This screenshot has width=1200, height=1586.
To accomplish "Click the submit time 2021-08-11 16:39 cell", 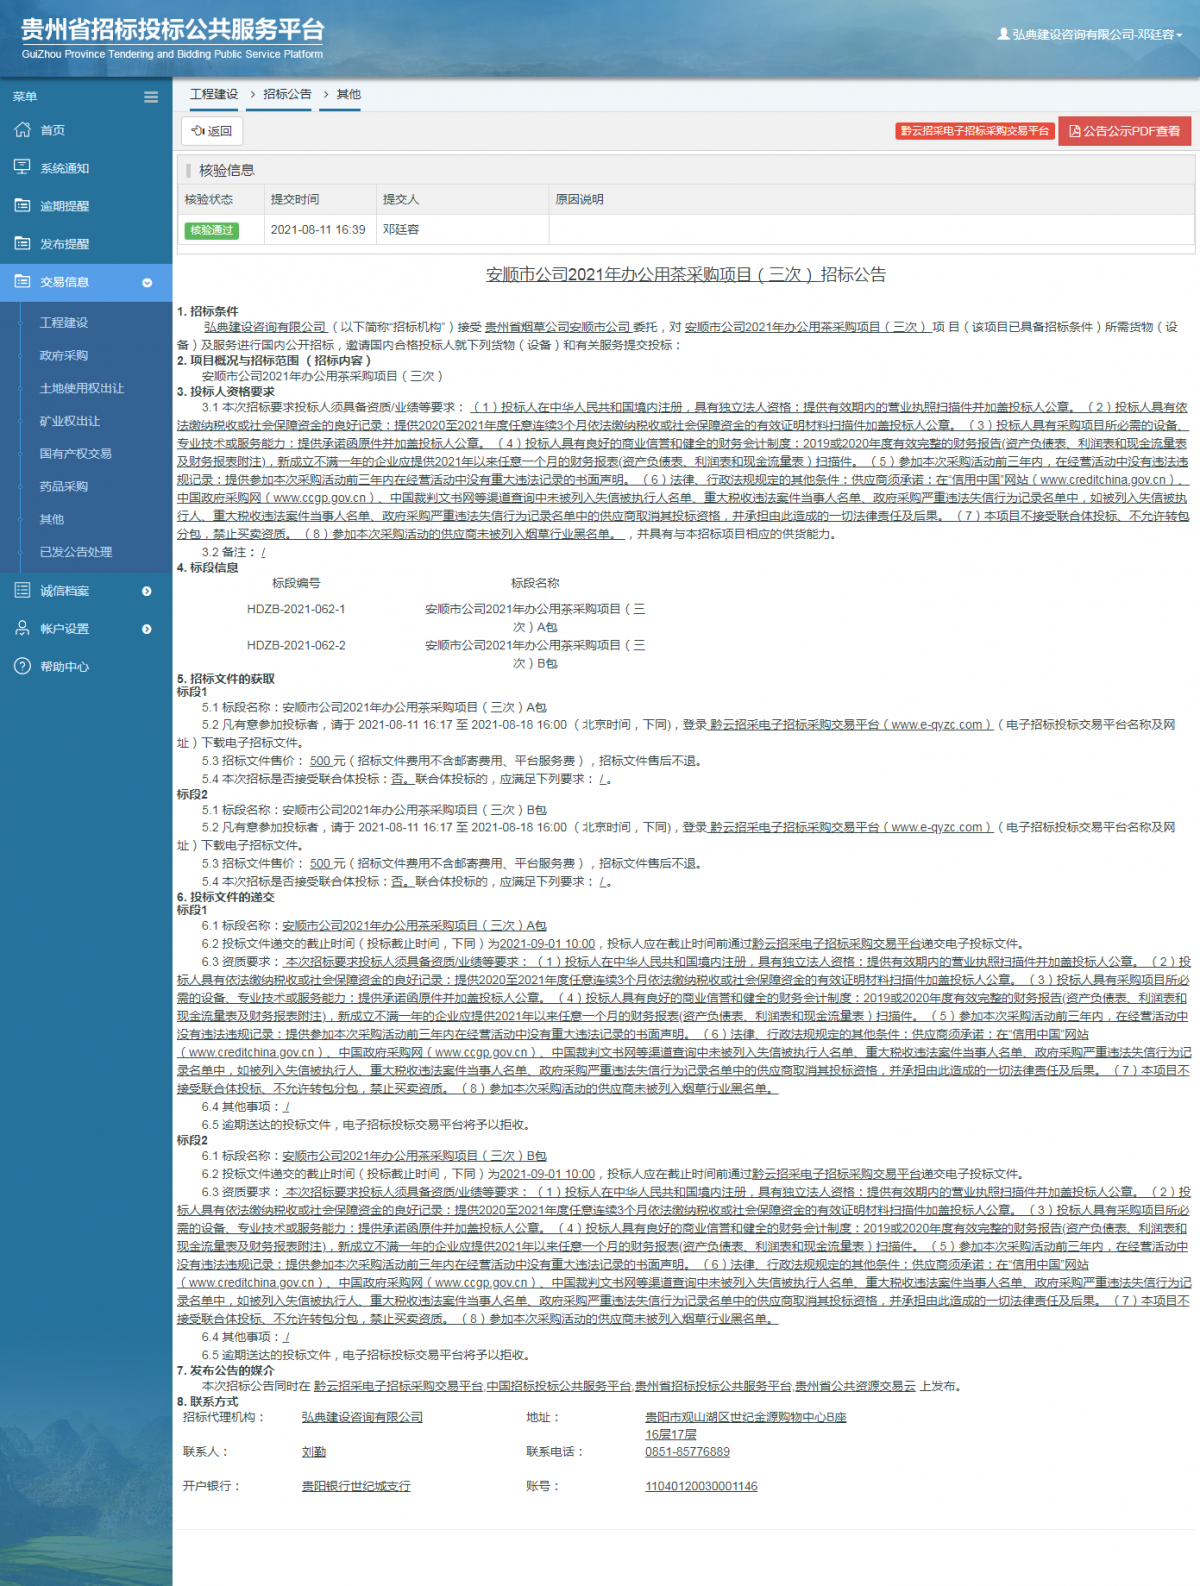I will coord(320,230).
